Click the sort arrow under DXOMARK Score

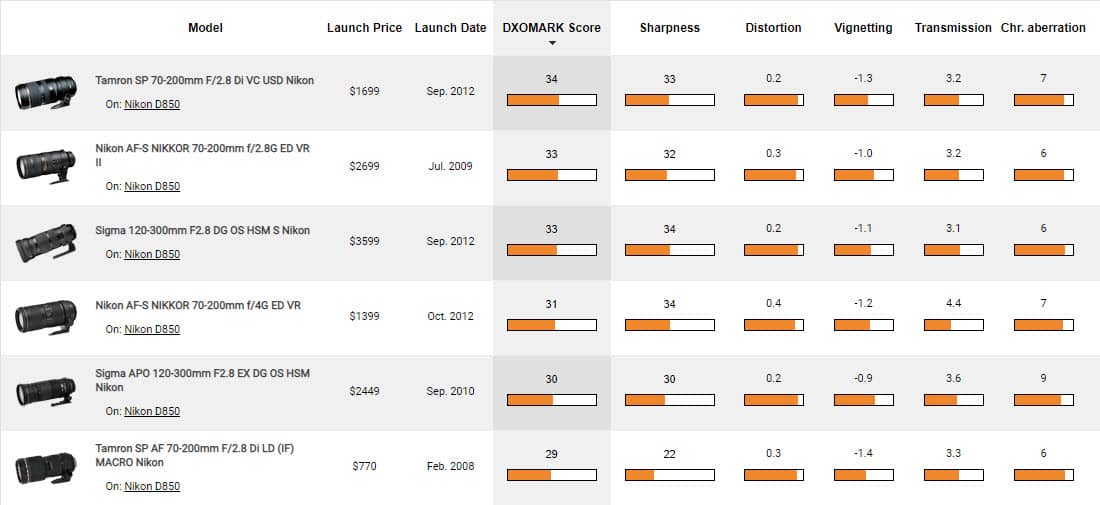coord(552,44)
